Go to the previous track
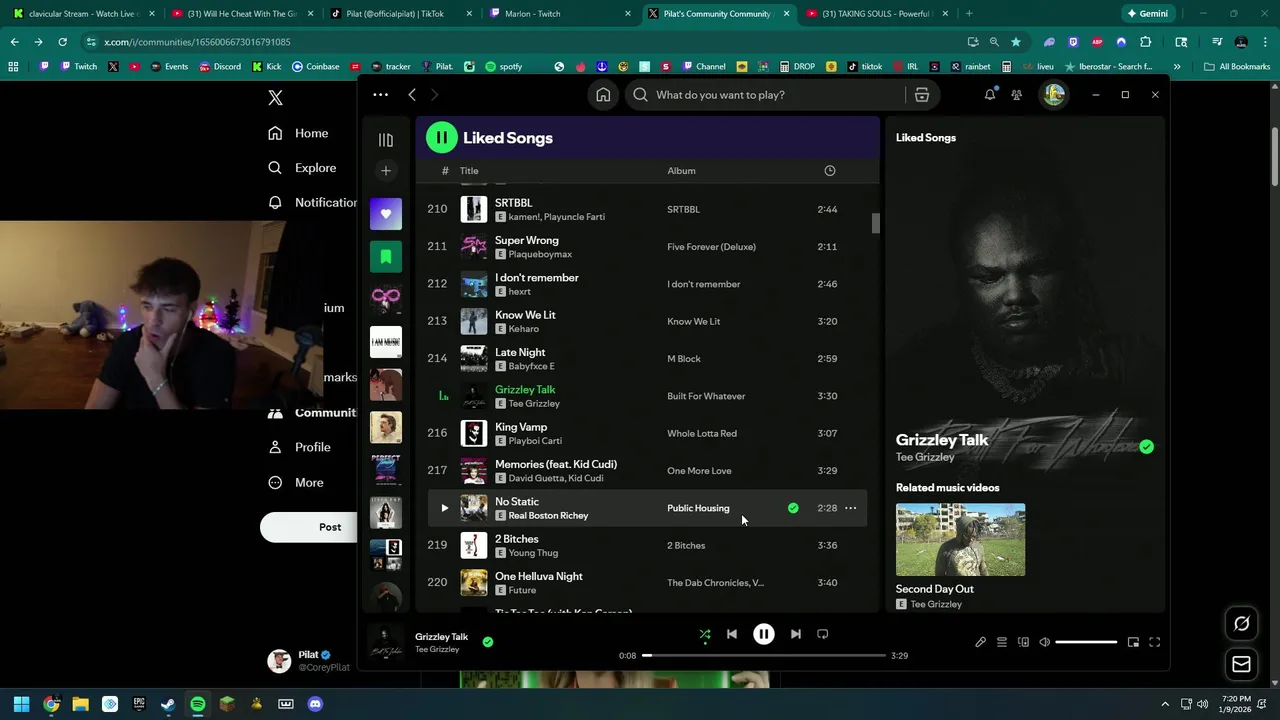This screenshot has width=1280, height=720. click(x=732, y=634)
